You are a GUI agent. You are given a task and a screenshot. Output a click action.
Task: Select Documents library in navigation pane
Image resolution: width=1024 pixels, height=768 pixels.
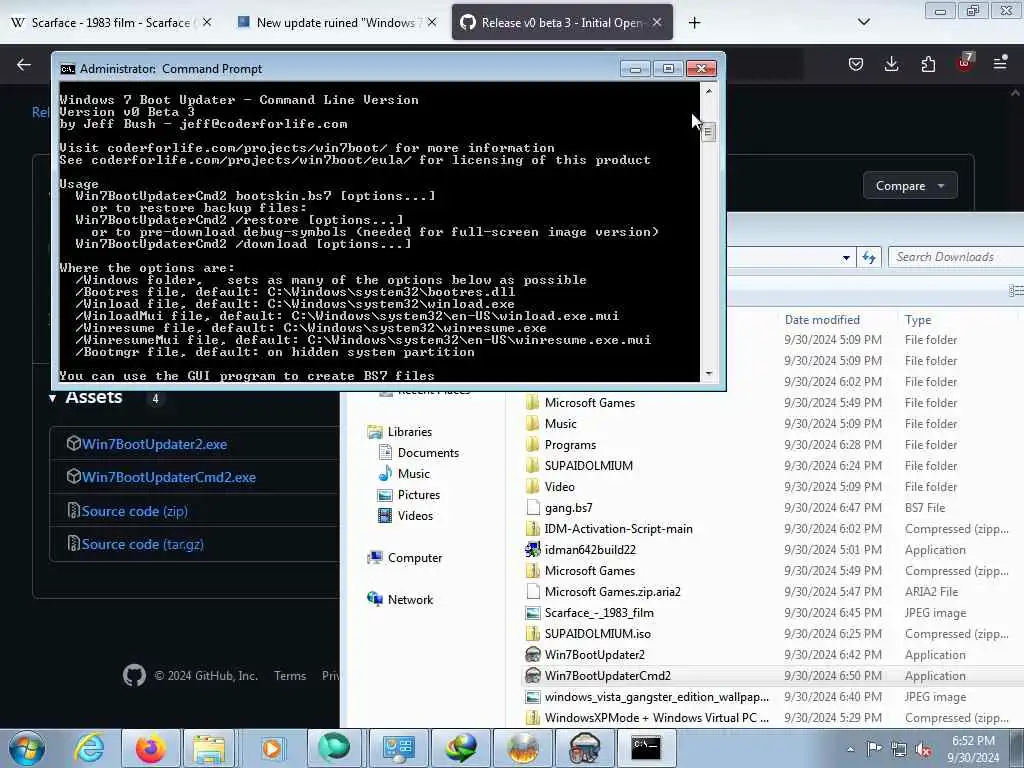428,453
